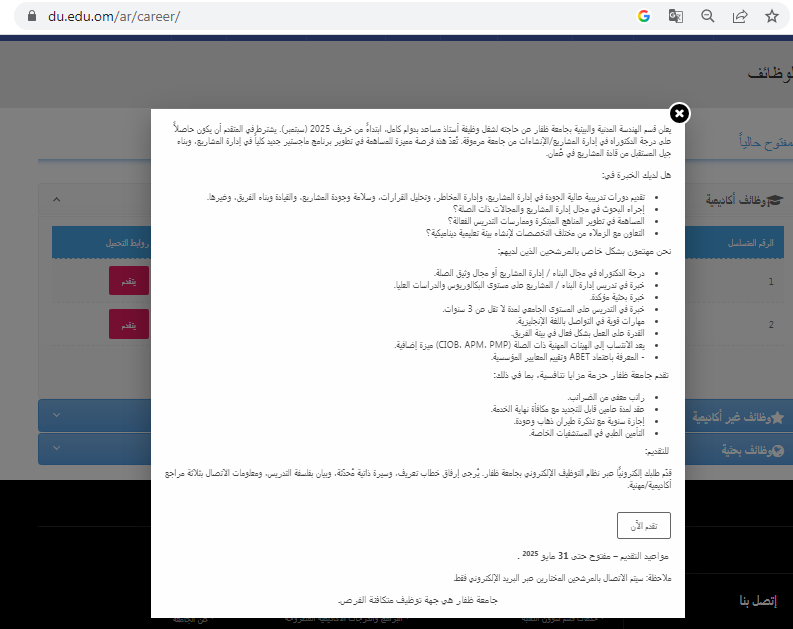This screenshot has width=793, height=629.
Task: Expand the وظائف بحثية section chevron
Action: 56,450
